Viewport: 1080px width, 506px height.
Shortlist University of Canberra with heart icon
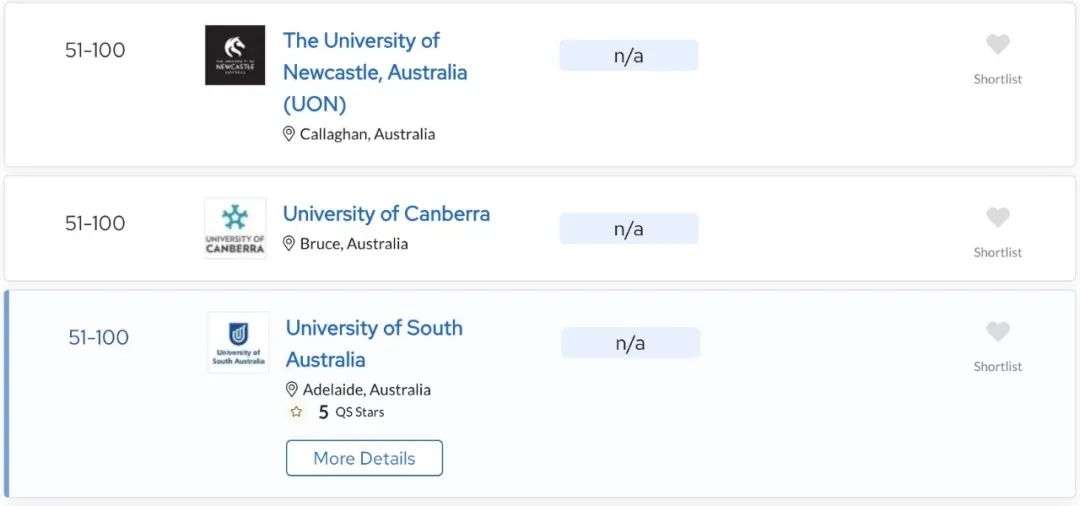997,218
